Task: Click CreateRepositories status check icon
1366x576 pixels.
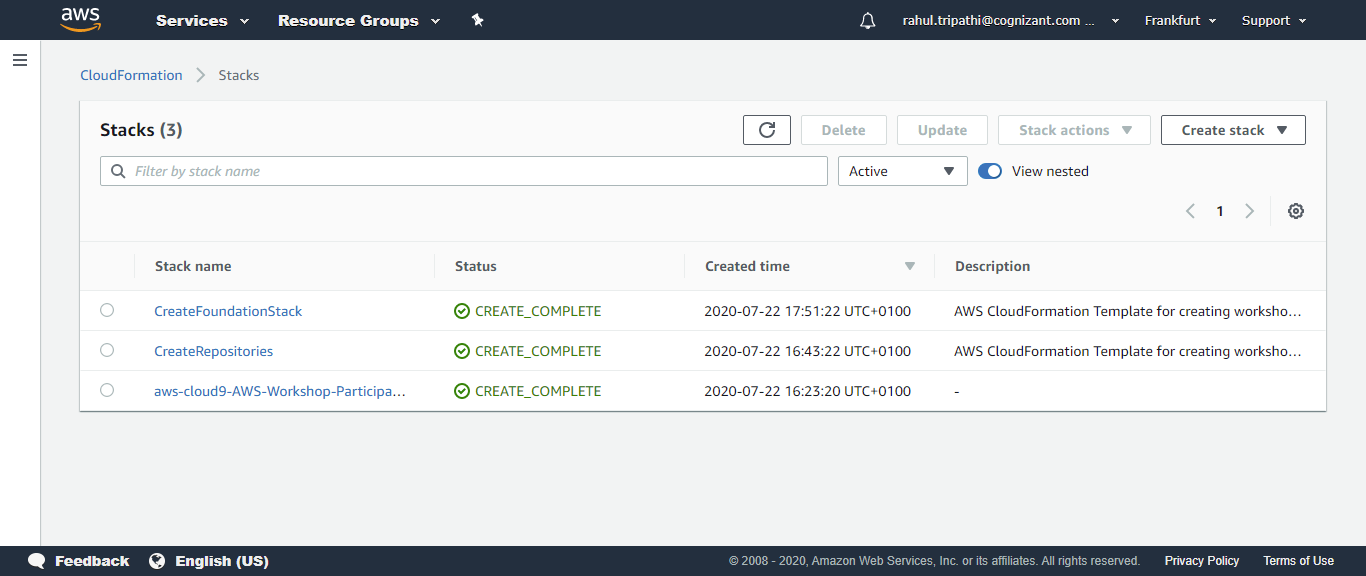Action: click(x=462, y=351)
